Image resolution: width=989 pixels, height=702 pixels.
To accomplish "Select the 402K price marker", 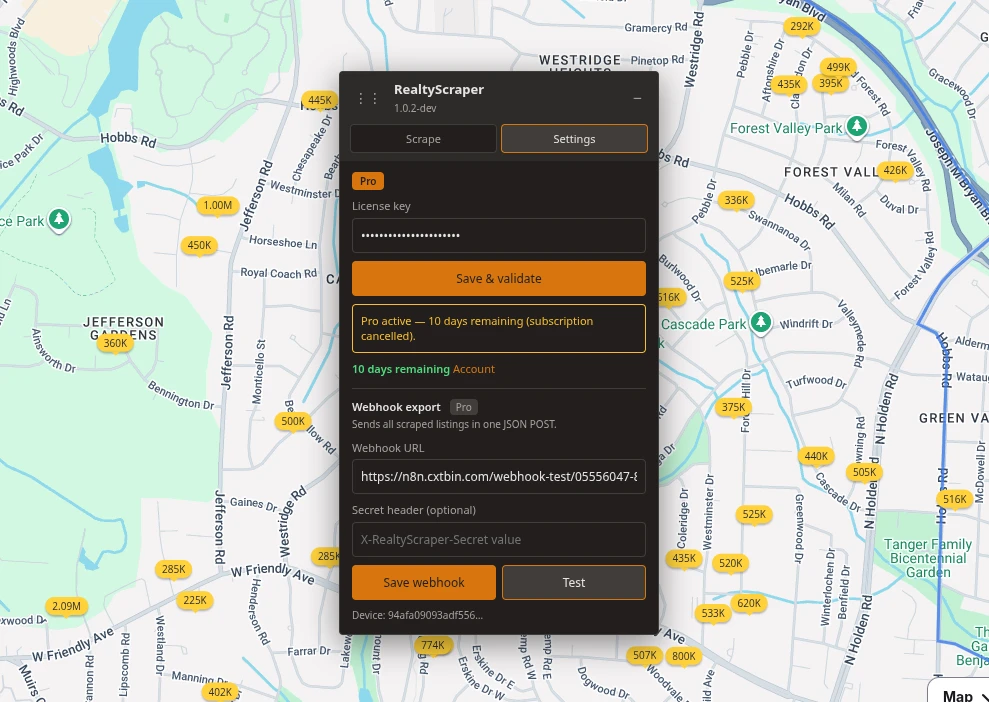I will point(220,693).
